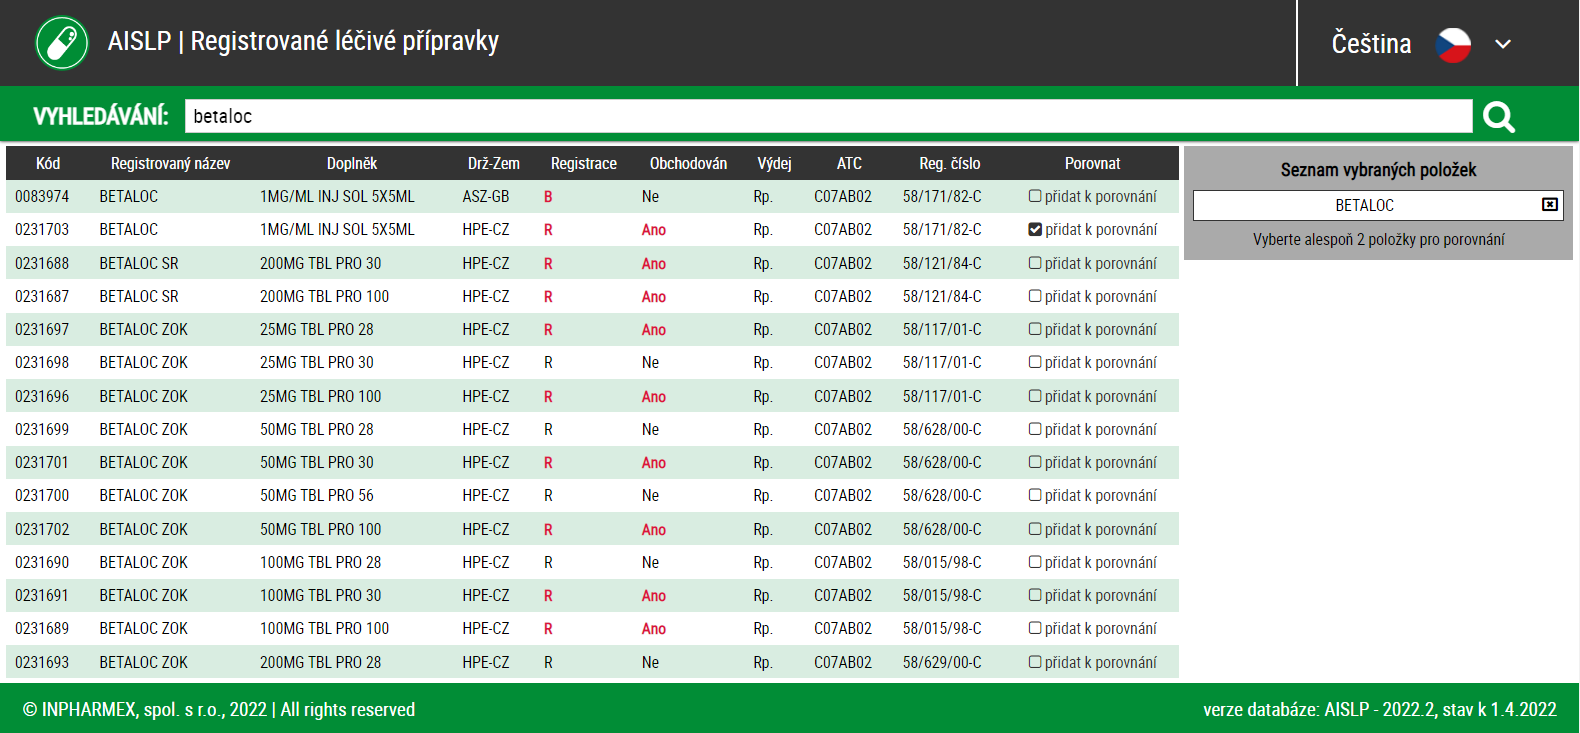
Task: Click the database version footer text
Action: (1379, 709)
